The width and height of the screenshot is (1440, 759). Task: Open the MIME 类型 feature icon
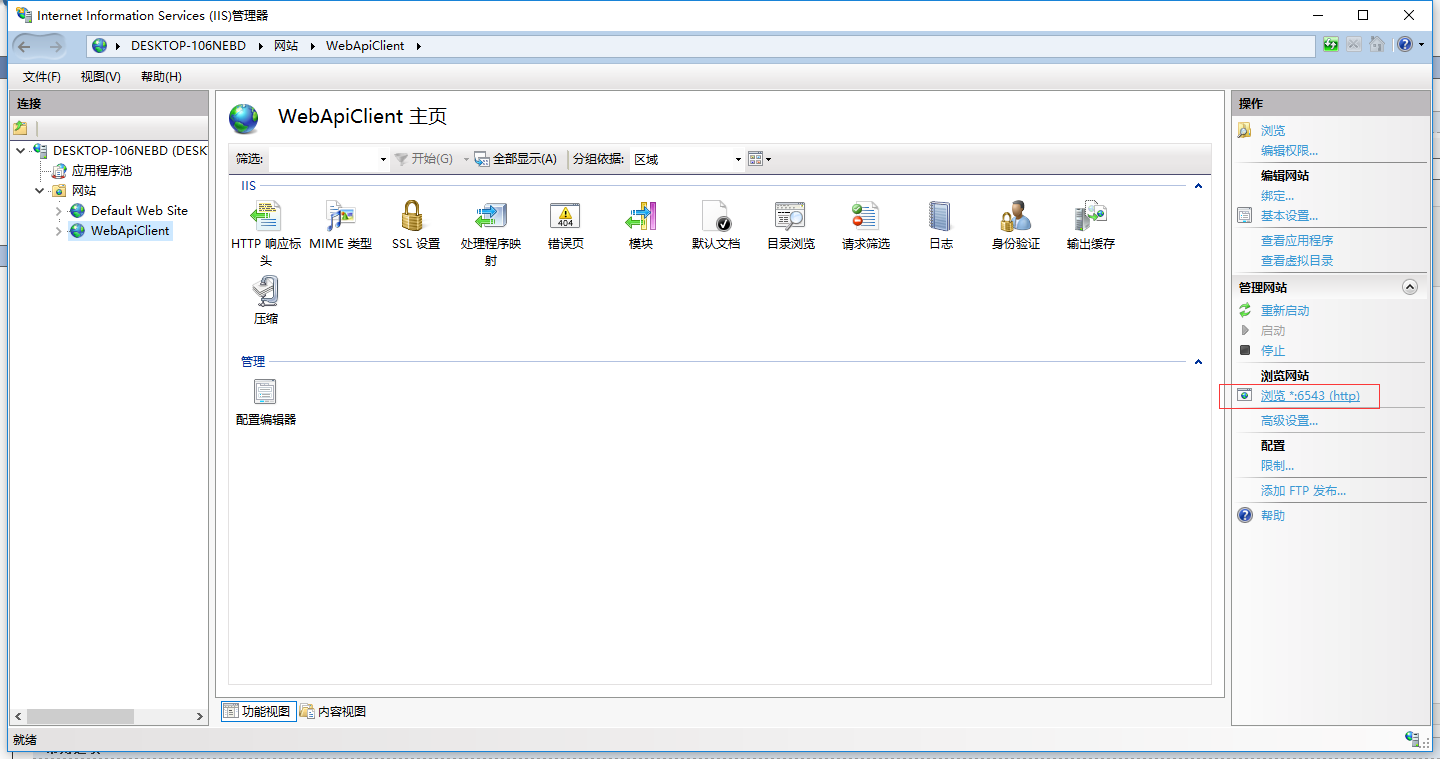[x=340, y=216]
